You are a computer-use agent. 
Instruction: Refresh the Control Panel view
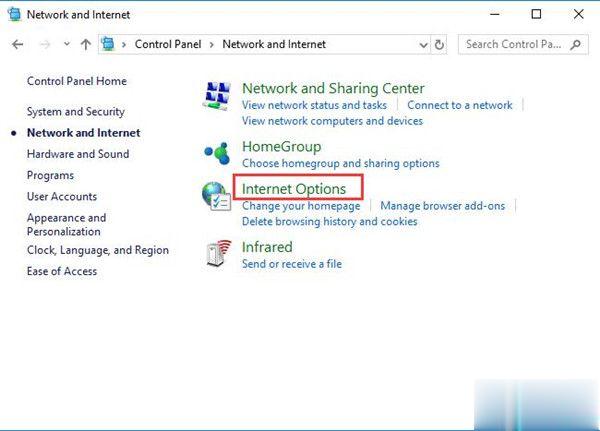point(440,44)
